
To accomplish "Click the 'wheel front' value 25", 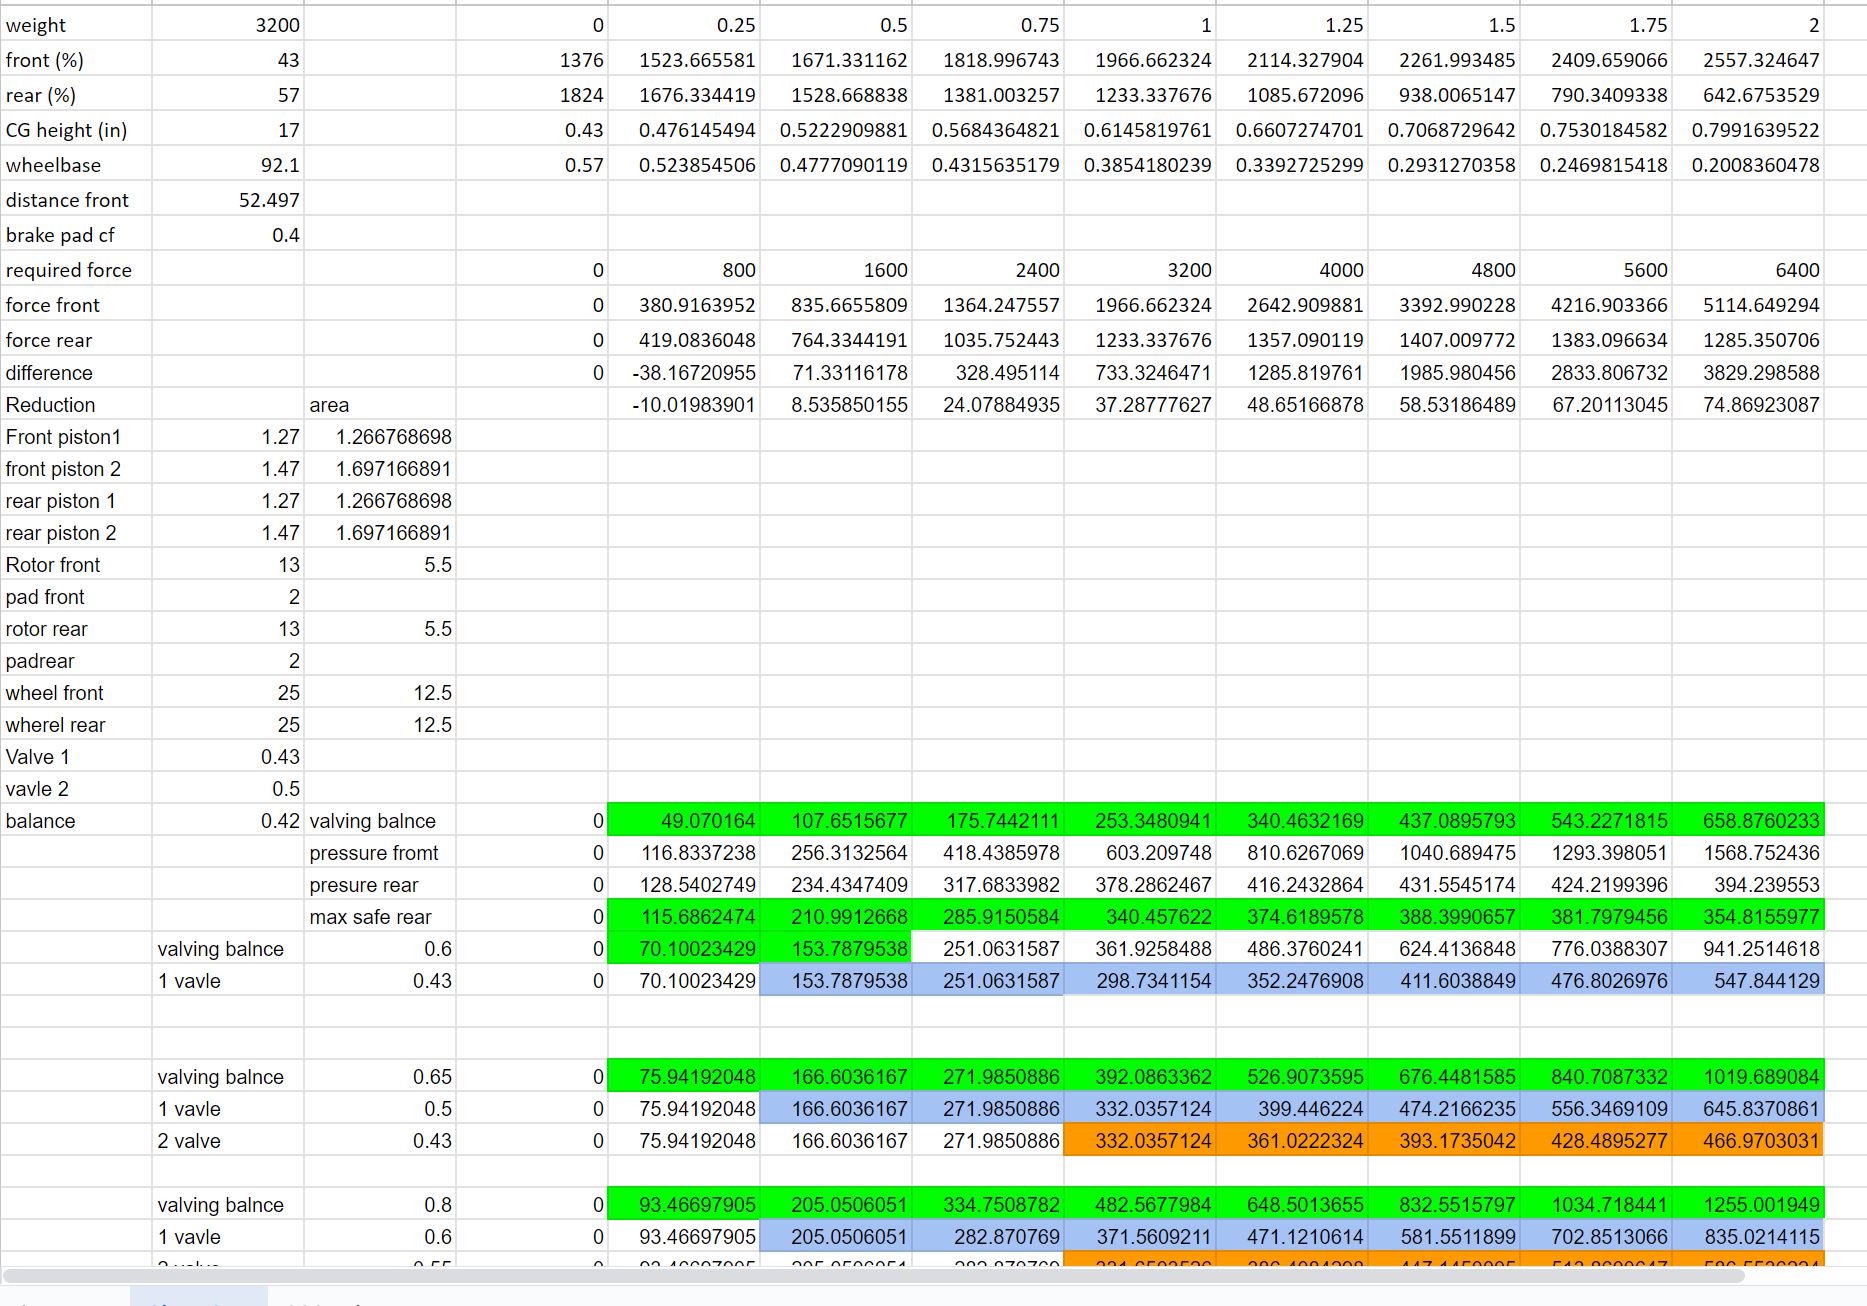I will tap(228, 693).
